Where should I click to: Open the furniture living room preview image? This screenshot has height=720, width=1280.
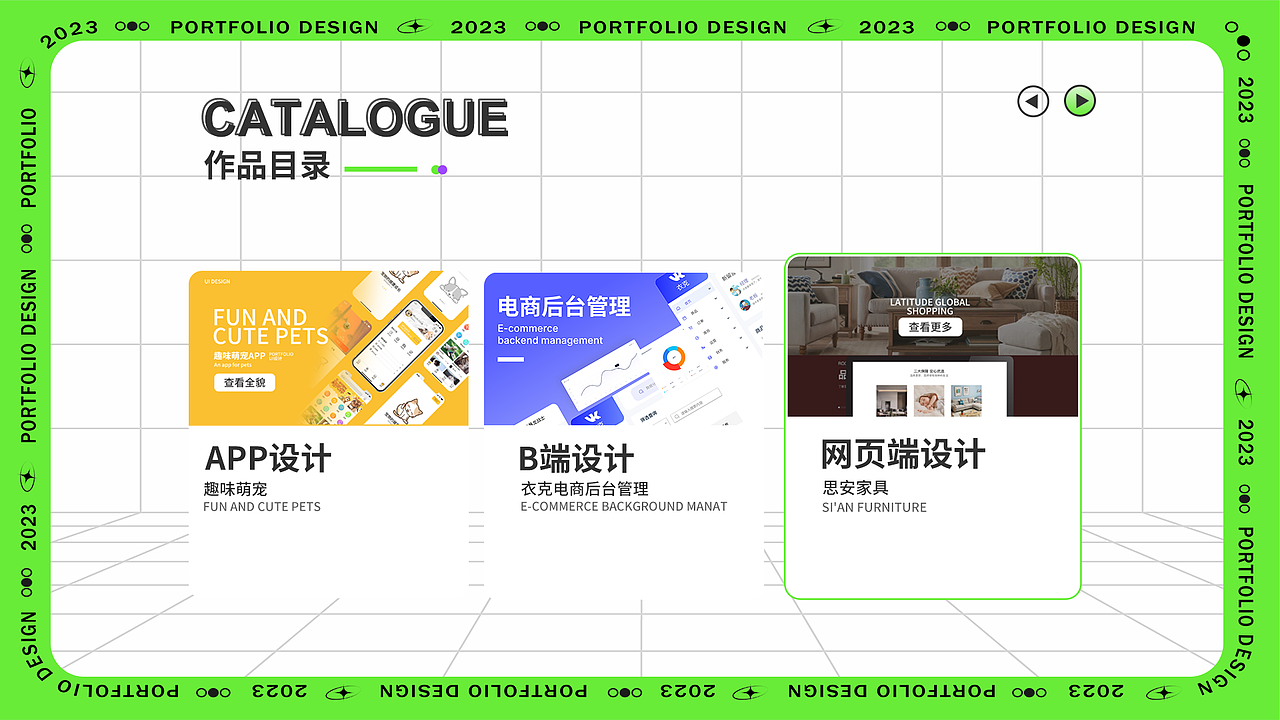(933, 337)
